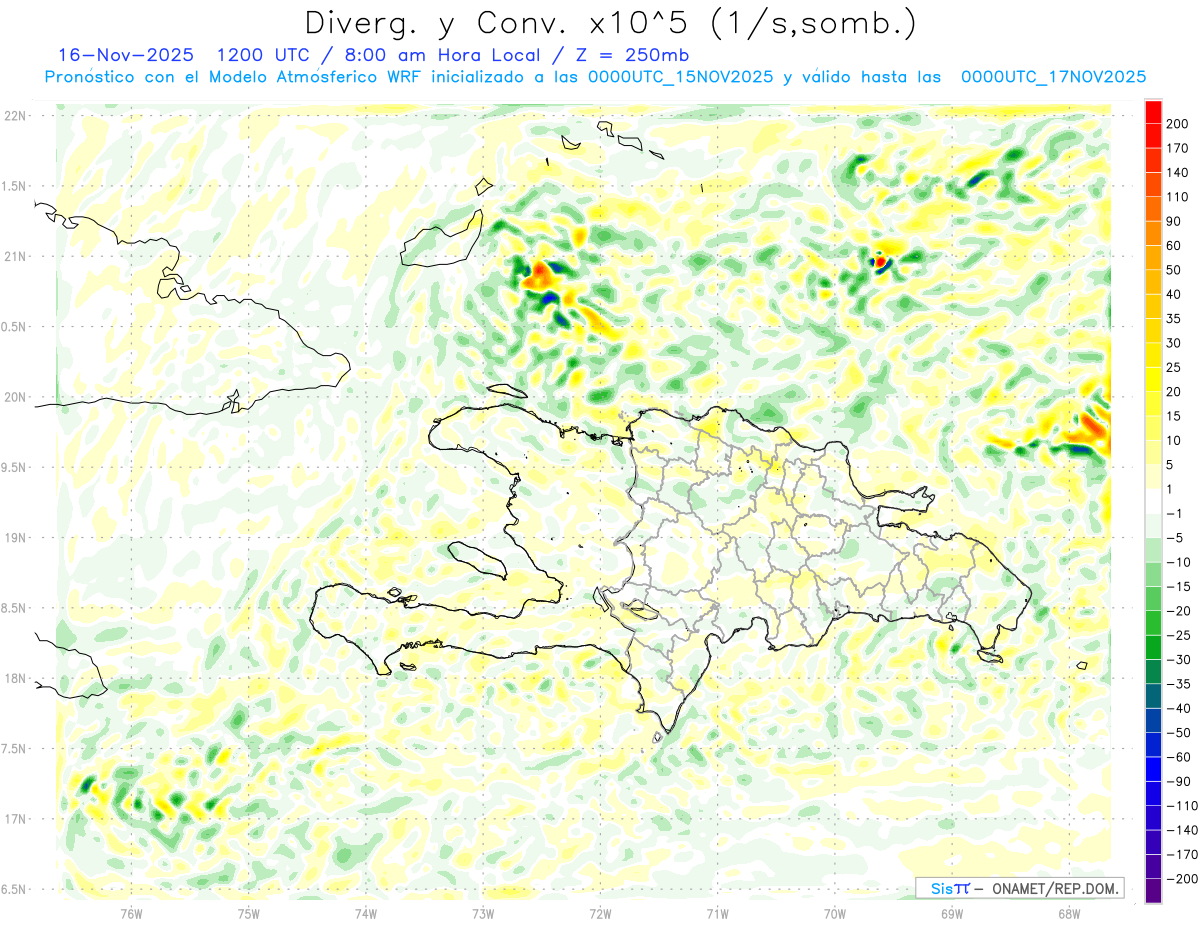This screenshot has width=1200, height=927.
Task: Click the '75W' longitude label
Action: tap(249, 912)
